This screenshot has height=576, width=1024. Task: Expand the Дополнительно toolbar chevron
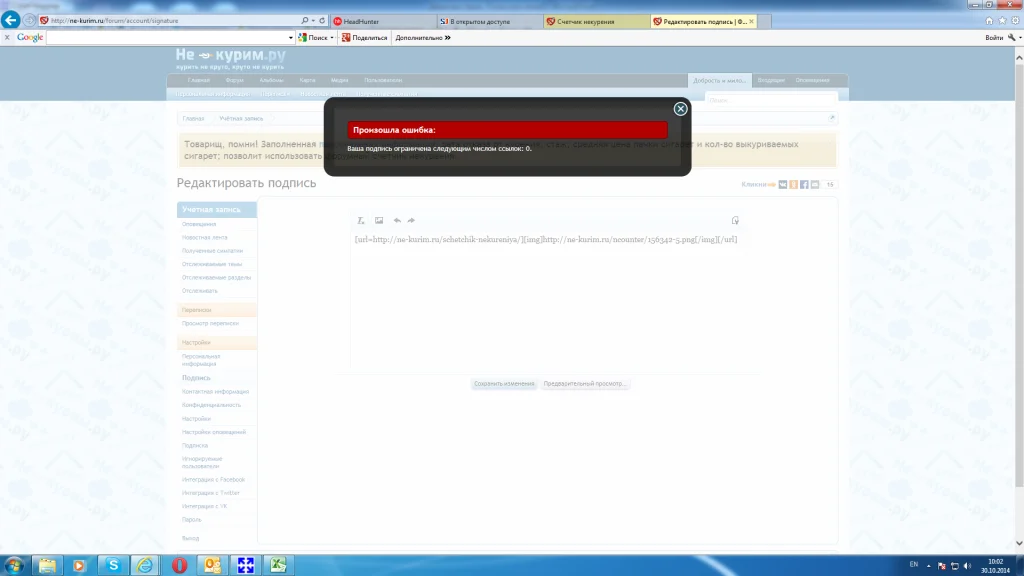click(447, 38)
